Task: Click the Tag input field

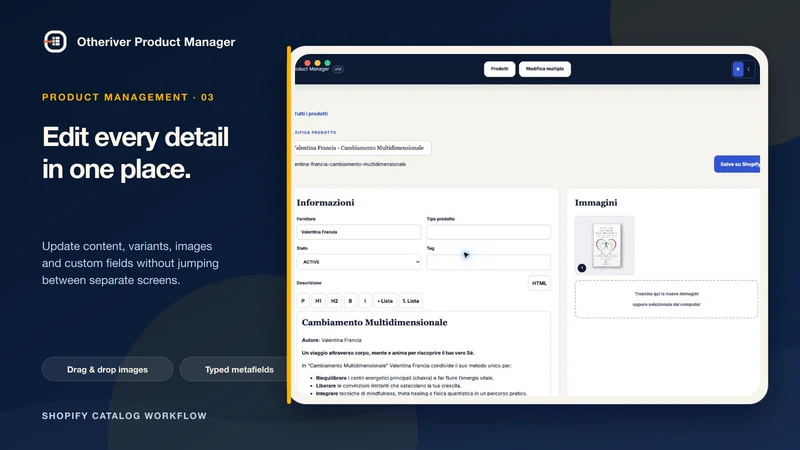Action: (x=488, y=262)
